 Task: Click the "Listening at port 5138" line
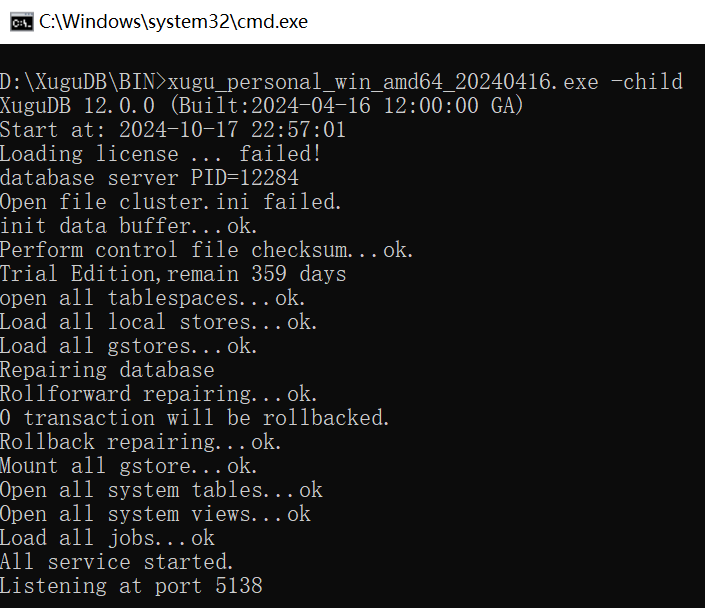(x=131, y=586)
